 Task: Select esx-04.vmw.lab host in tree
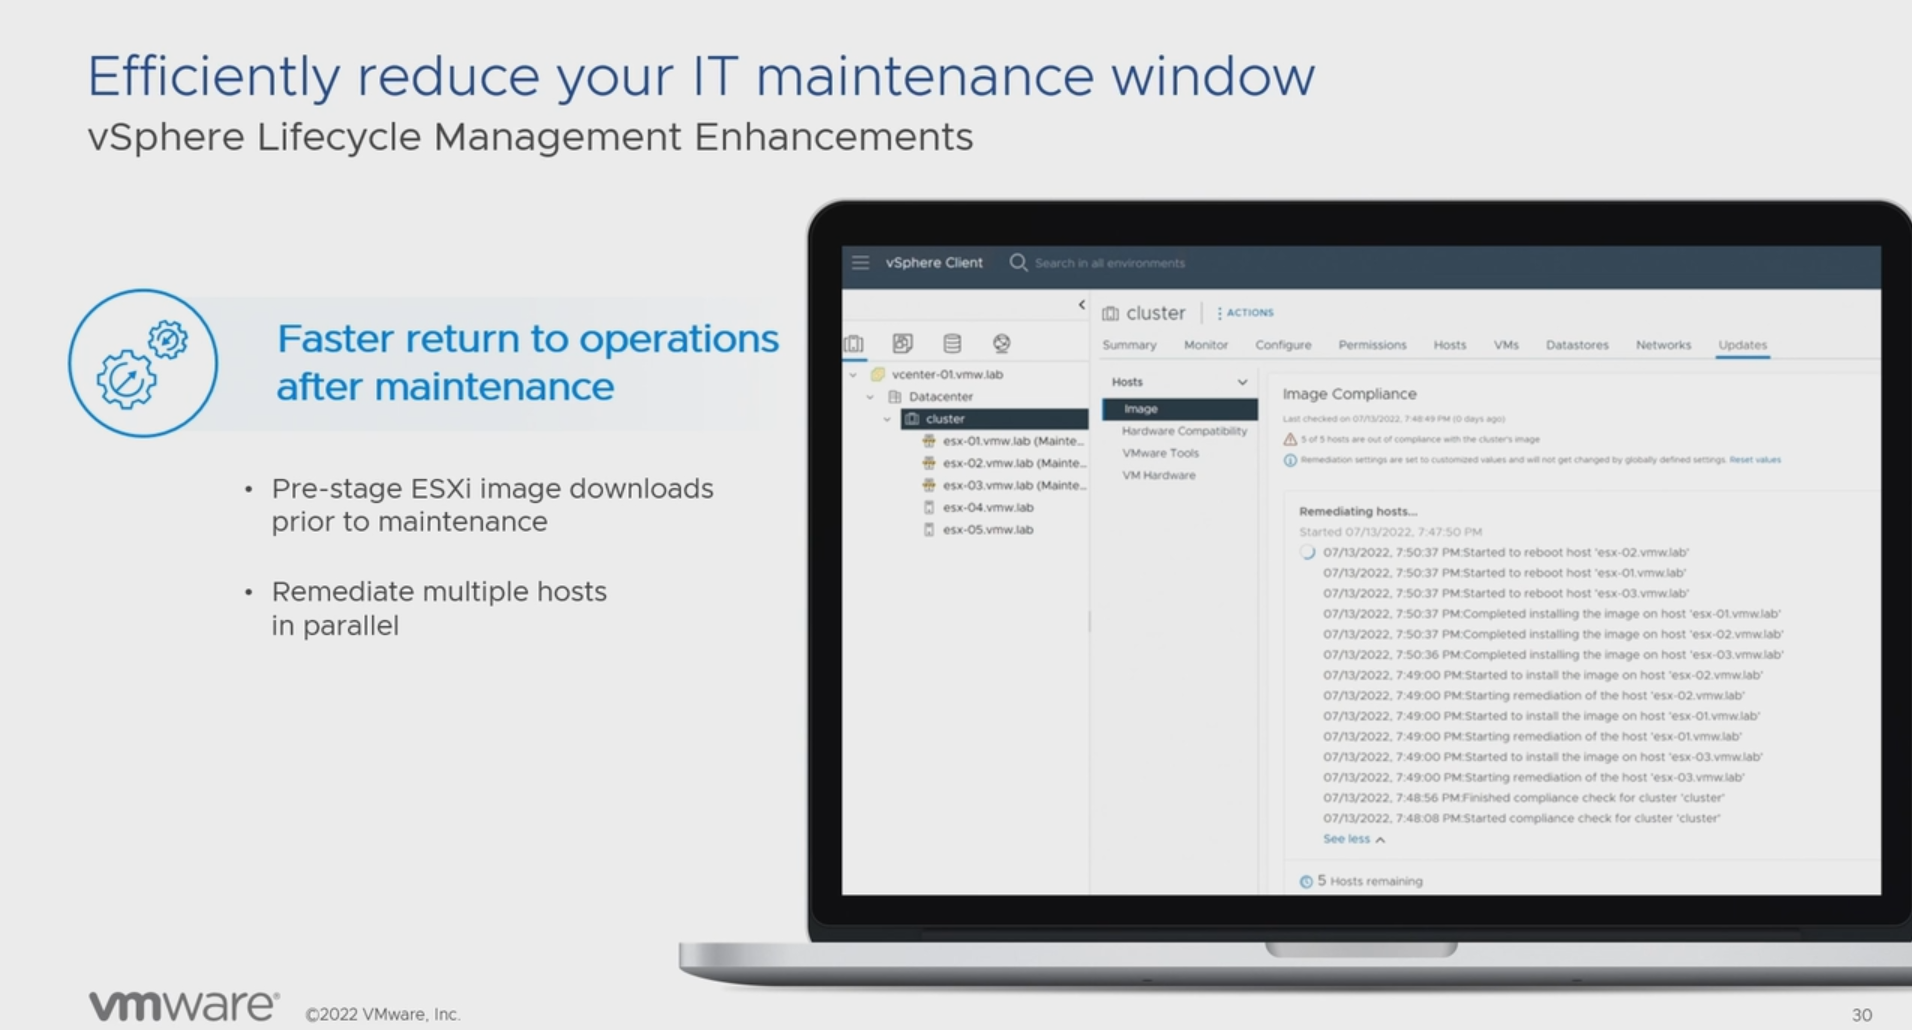pos(987,508)
